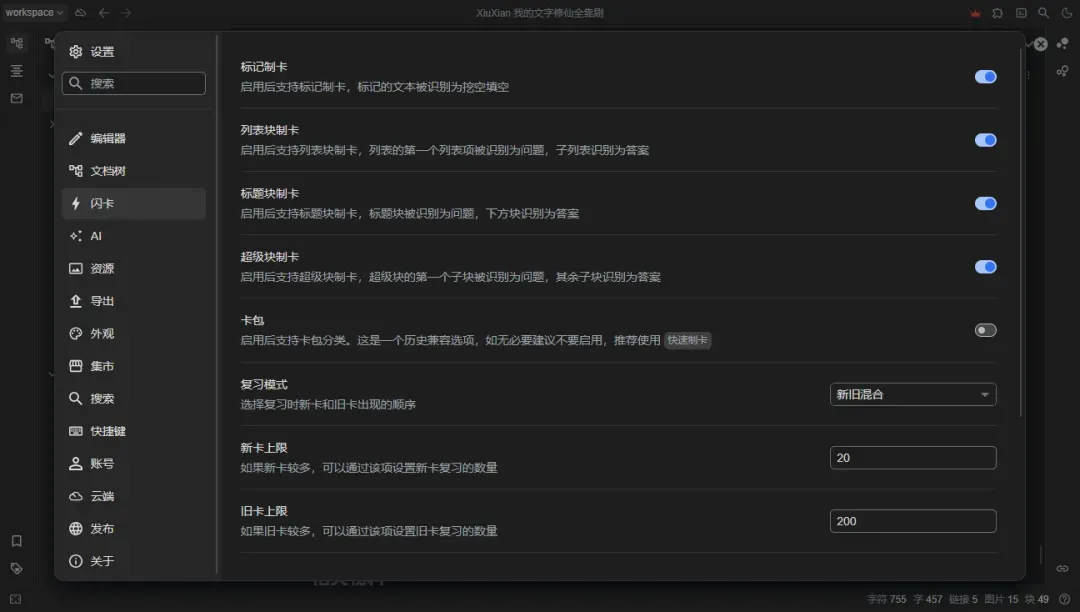
Task: Close the settings dialog with X button
Action: (x=1041, y=44)
